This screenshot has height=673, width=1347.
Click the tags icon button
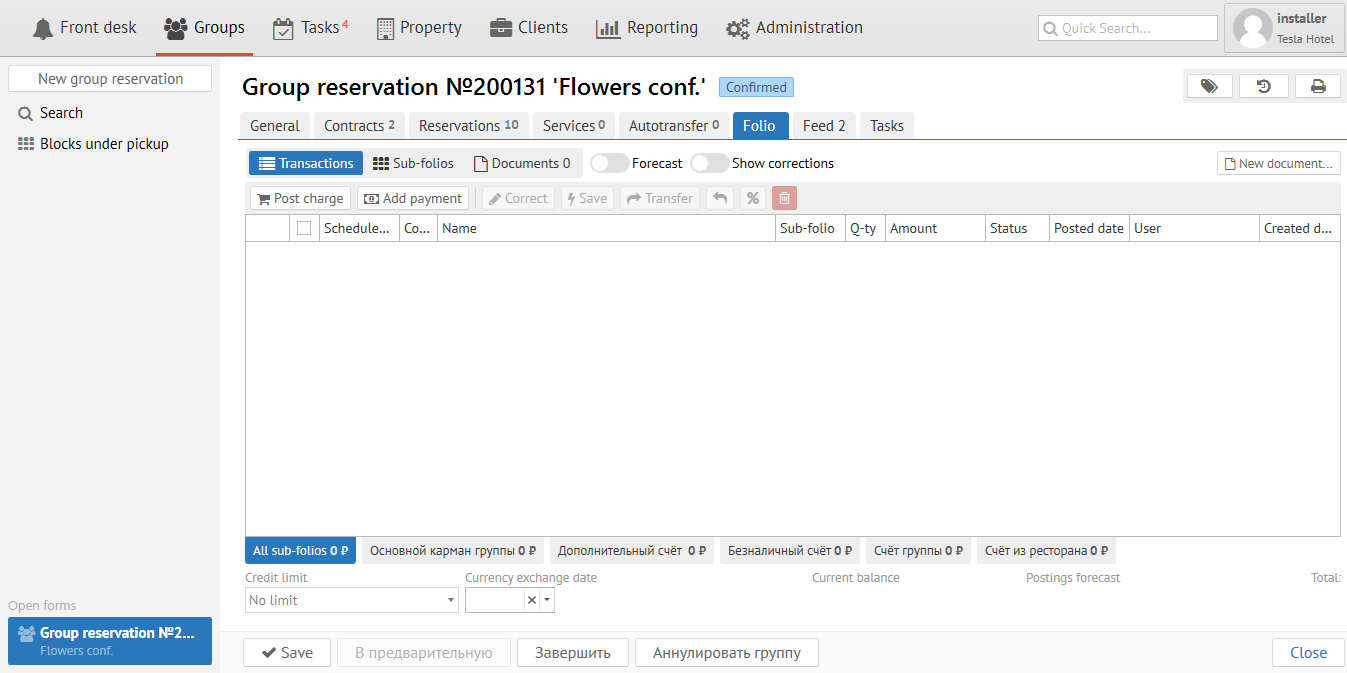(x=1208, y=87)
